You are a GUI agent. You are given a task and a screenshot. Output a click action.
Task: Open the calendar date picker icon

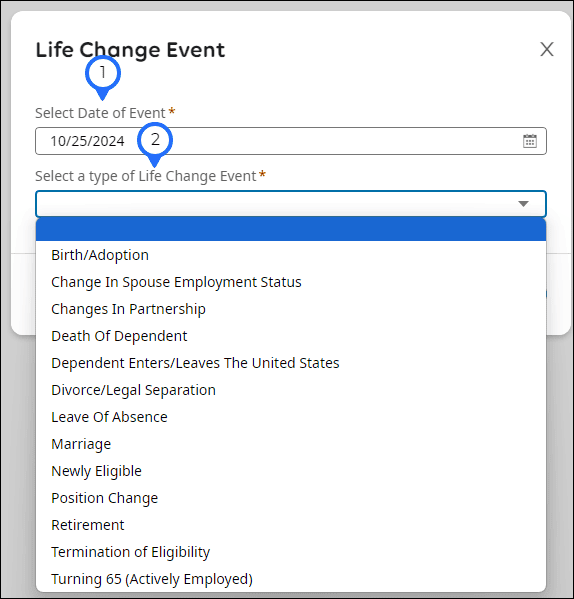pos(529,141)
